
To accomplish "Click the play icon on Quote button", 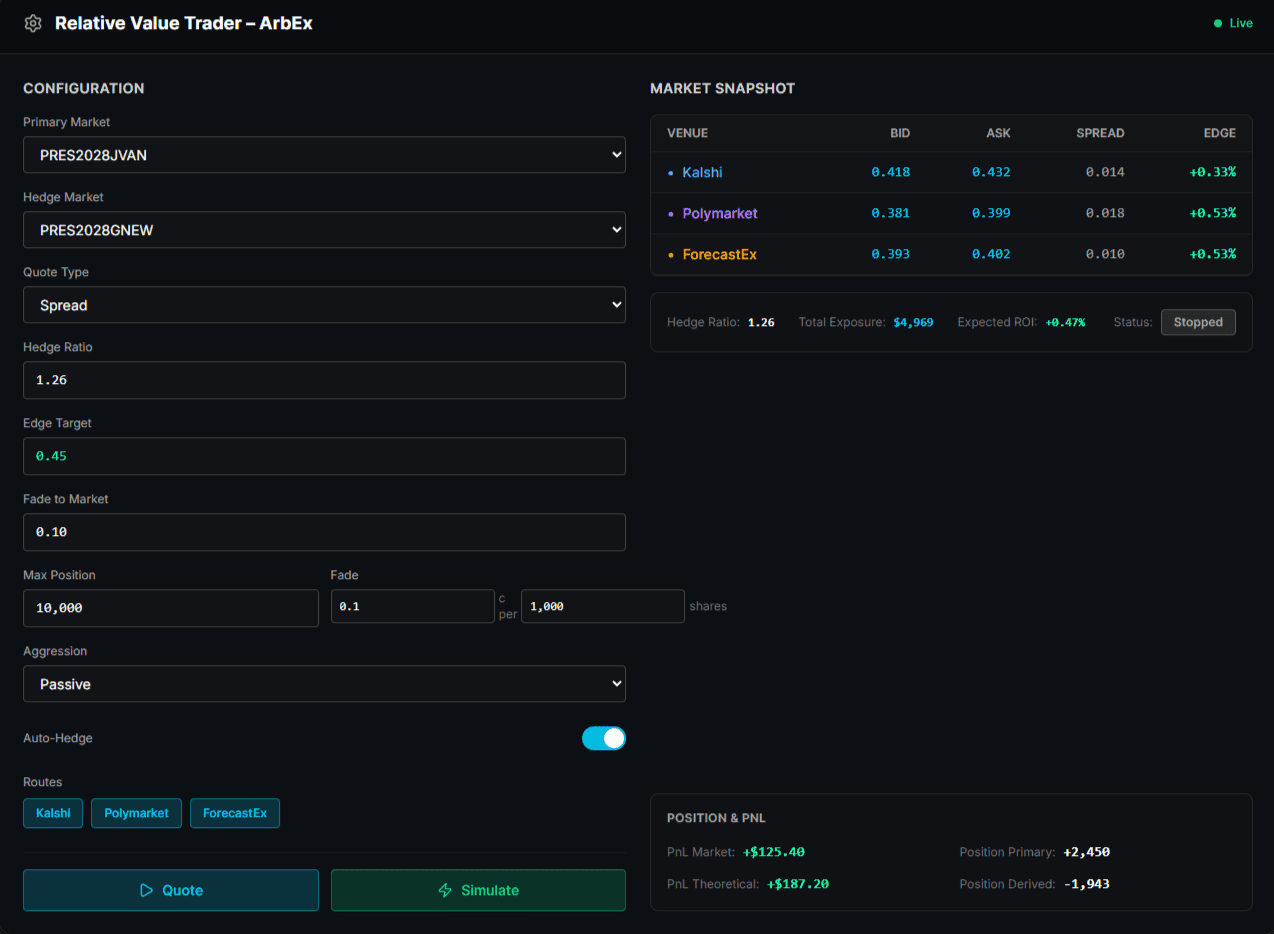I will click(146, 890).
